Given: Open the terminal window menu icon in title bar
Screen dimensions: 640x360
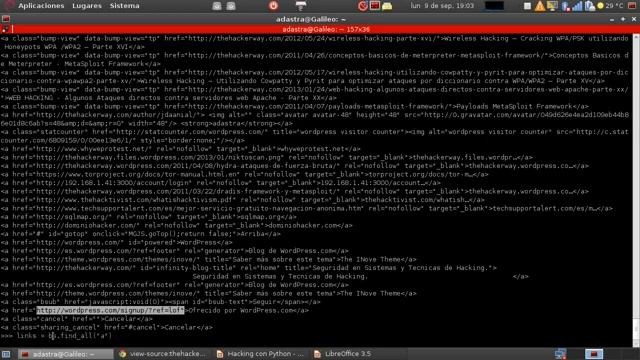Looking at the screenshot, I should point(6,19).
